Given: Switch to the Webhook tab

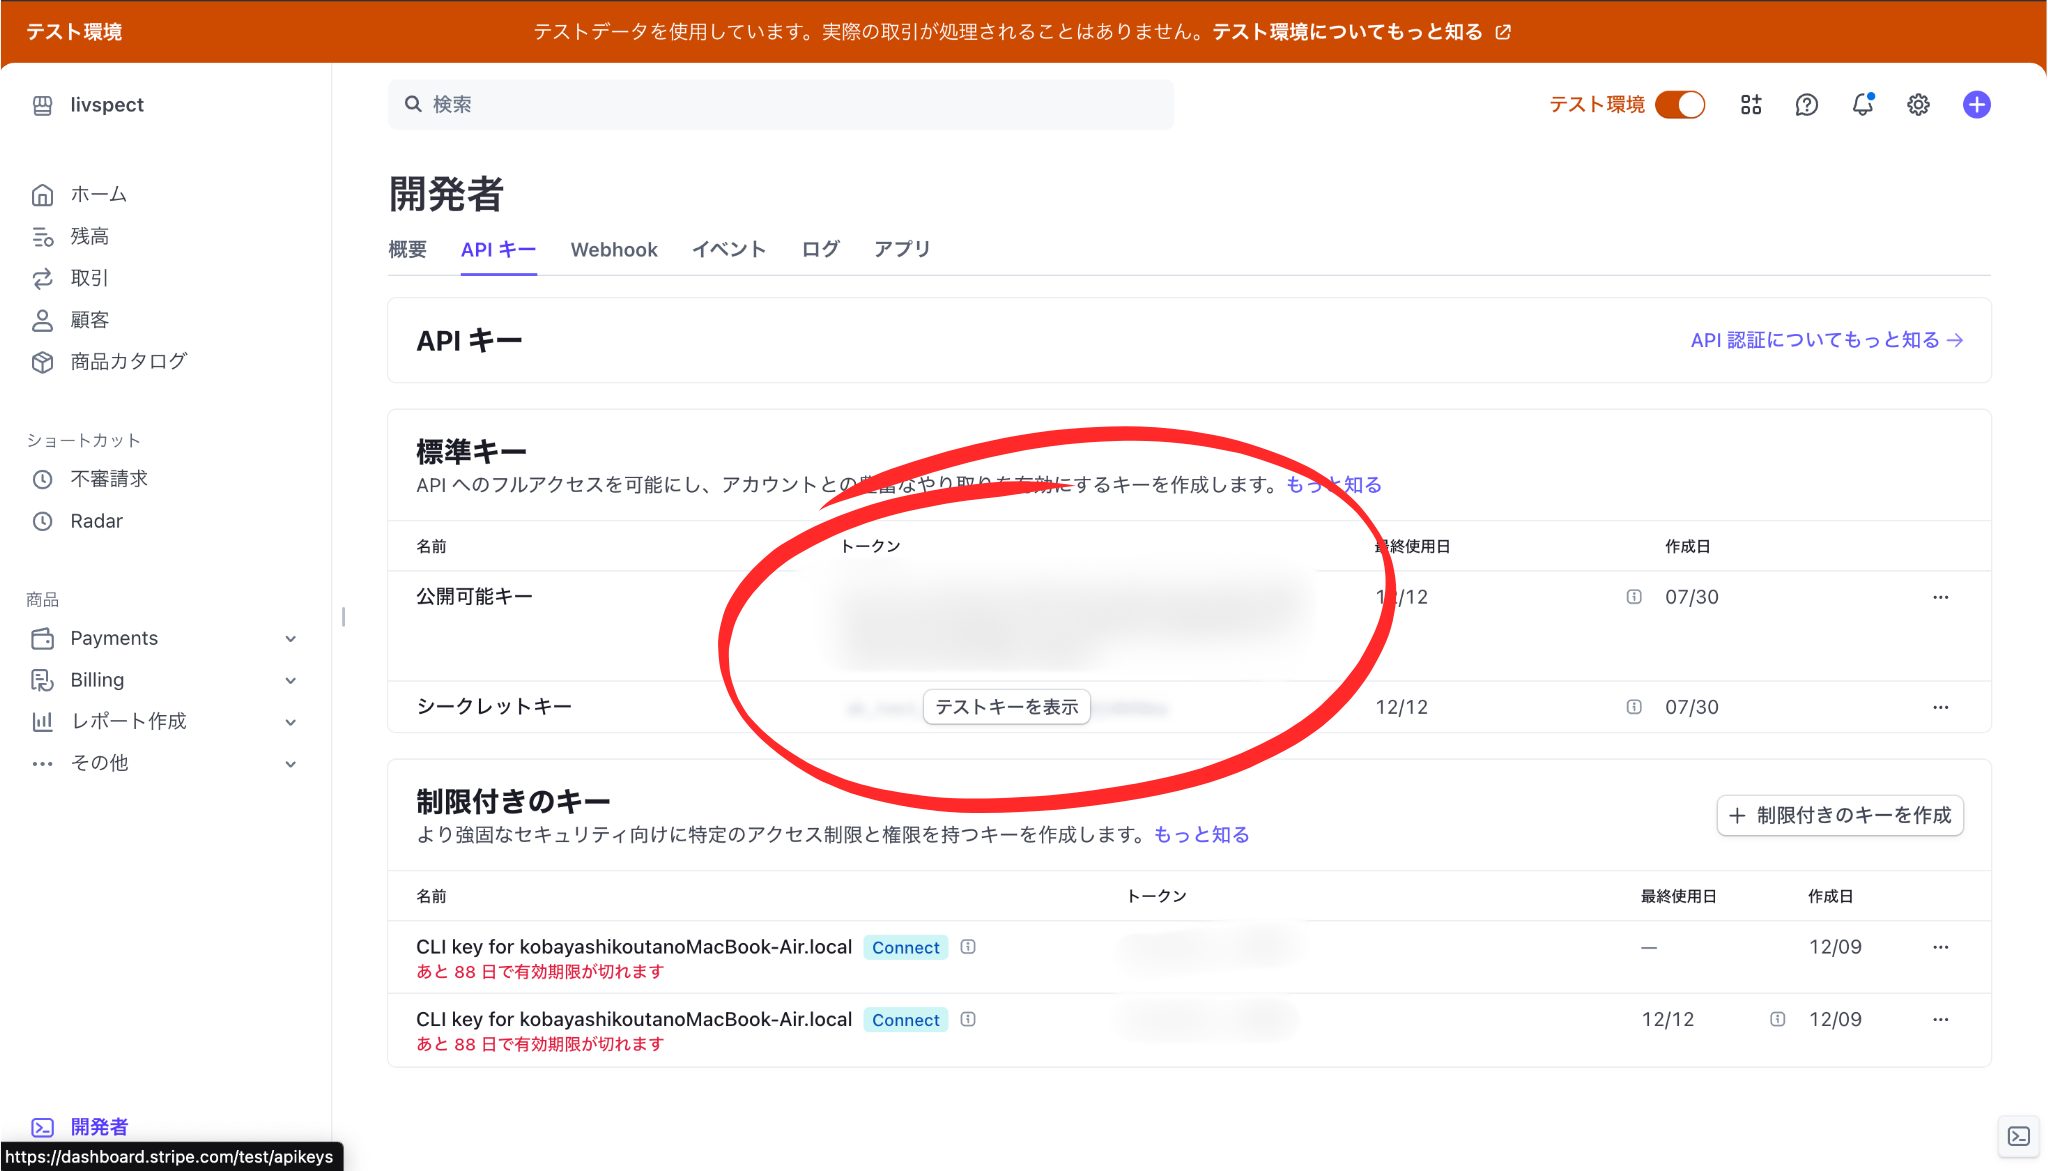Looking at the screenshot, I should [614, 249].
